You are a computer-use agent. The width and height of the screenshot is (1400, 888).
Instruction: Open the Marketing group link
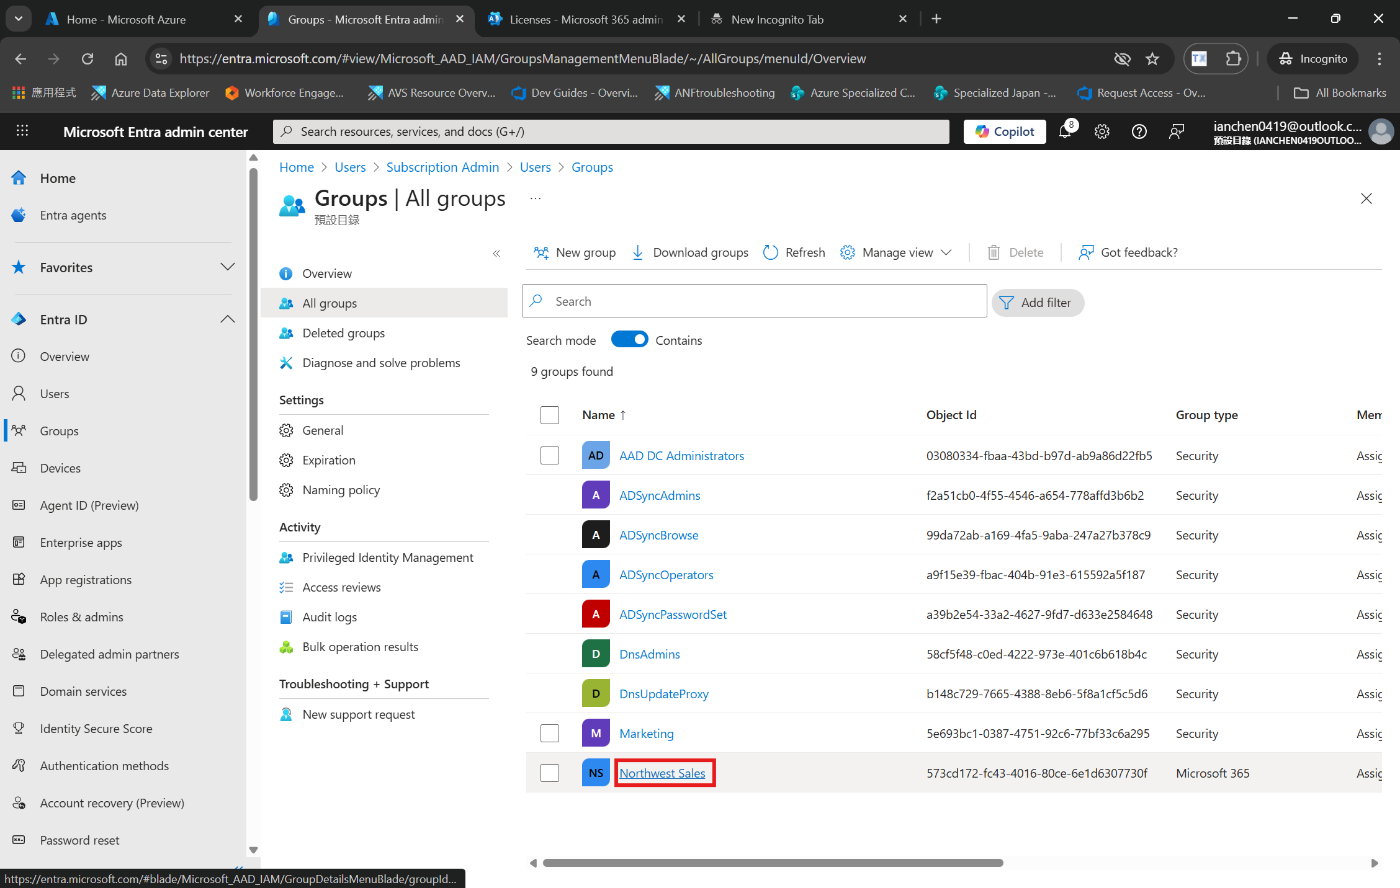[646, 733]
